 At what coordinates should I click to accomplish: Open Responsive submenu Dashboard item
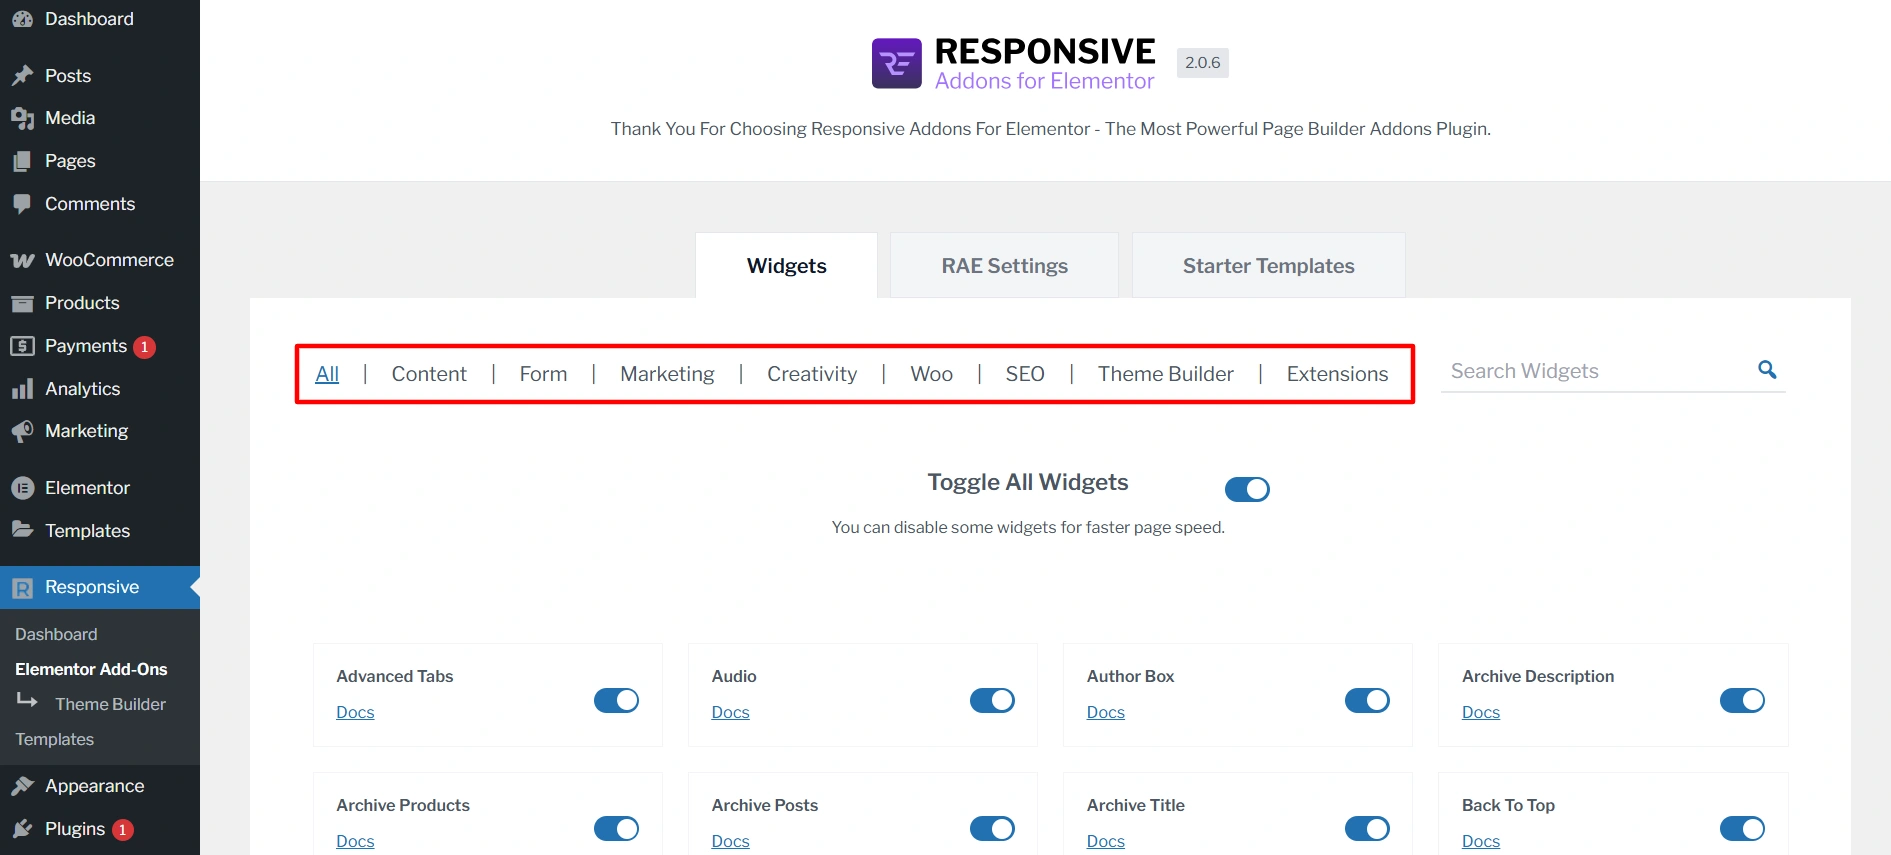coord(56,634)
